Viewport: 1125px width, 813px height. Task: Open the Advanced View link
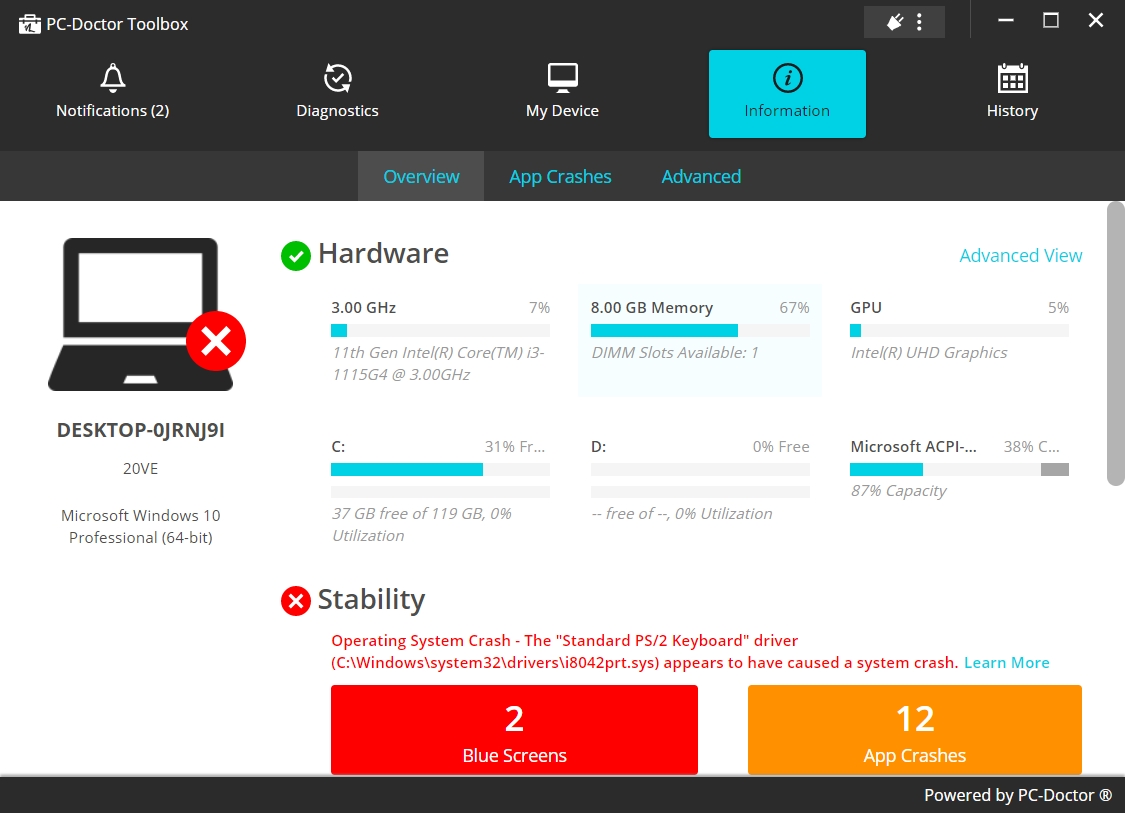pyautogui.click(x=1020, y=255)
